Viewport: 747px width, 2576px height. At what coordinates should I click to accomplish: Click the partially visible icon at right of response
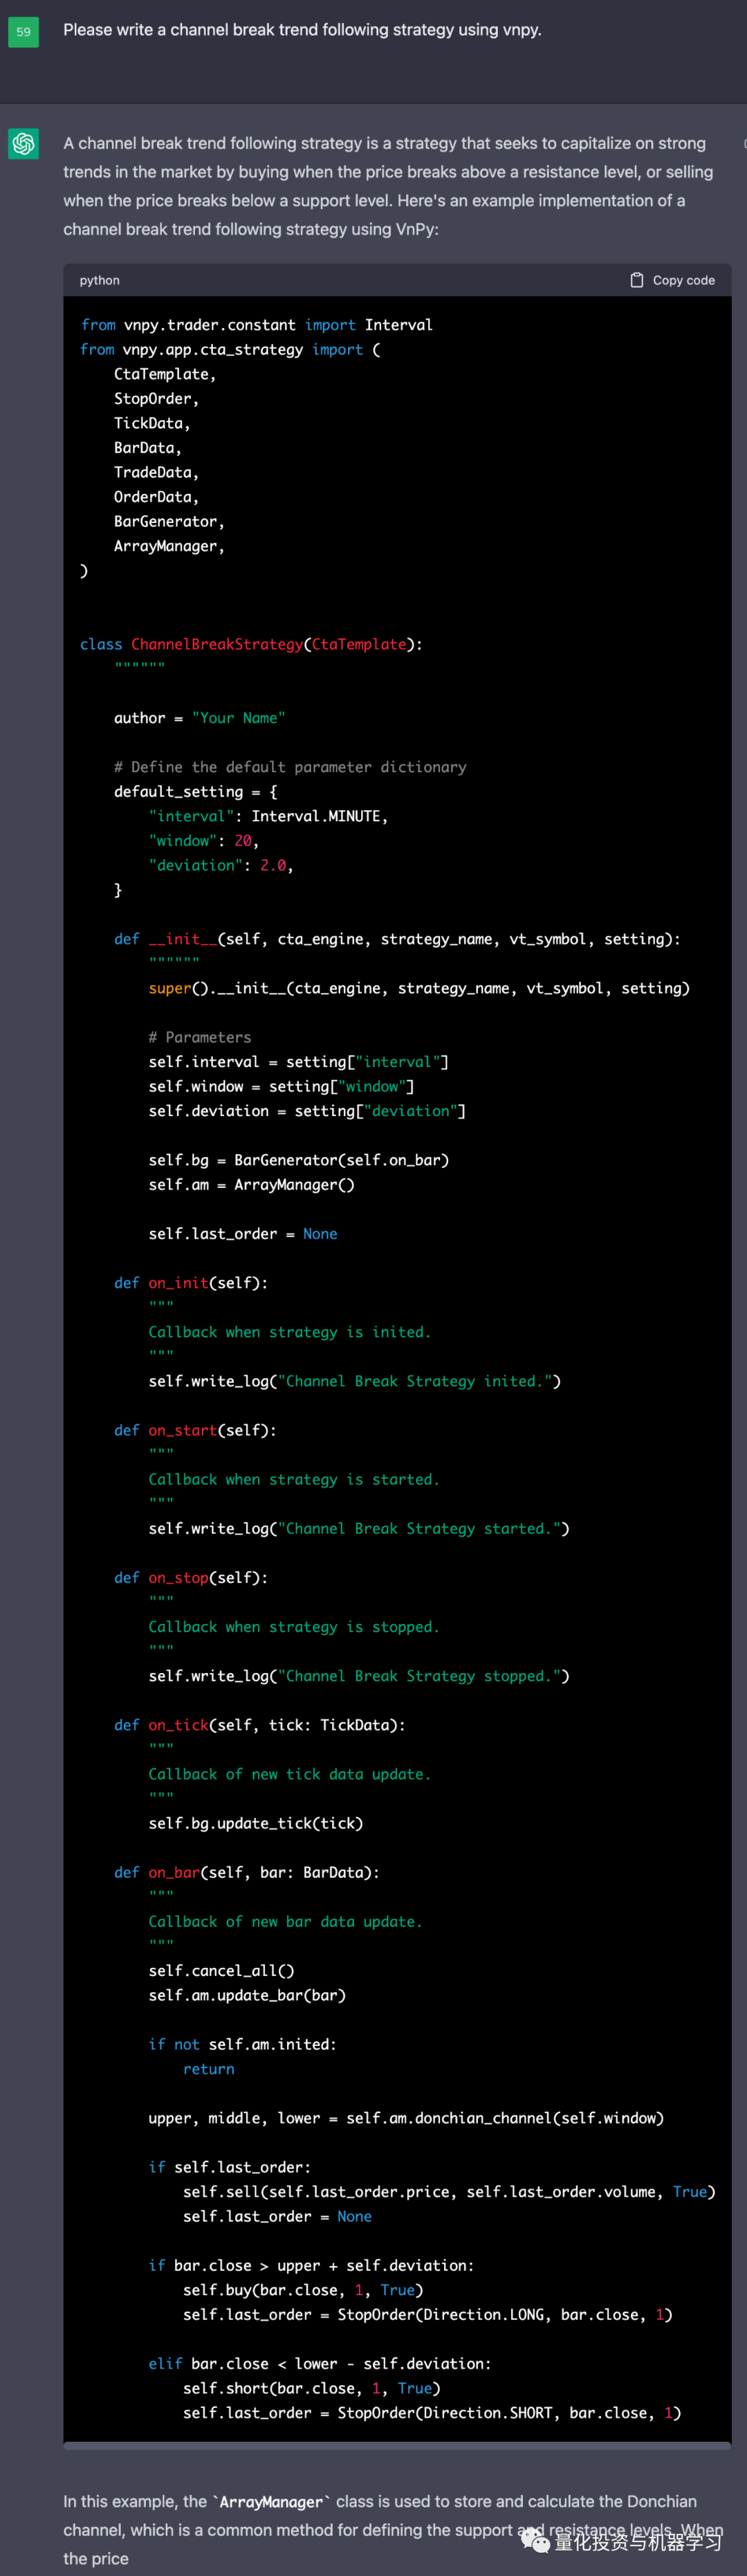743,144
